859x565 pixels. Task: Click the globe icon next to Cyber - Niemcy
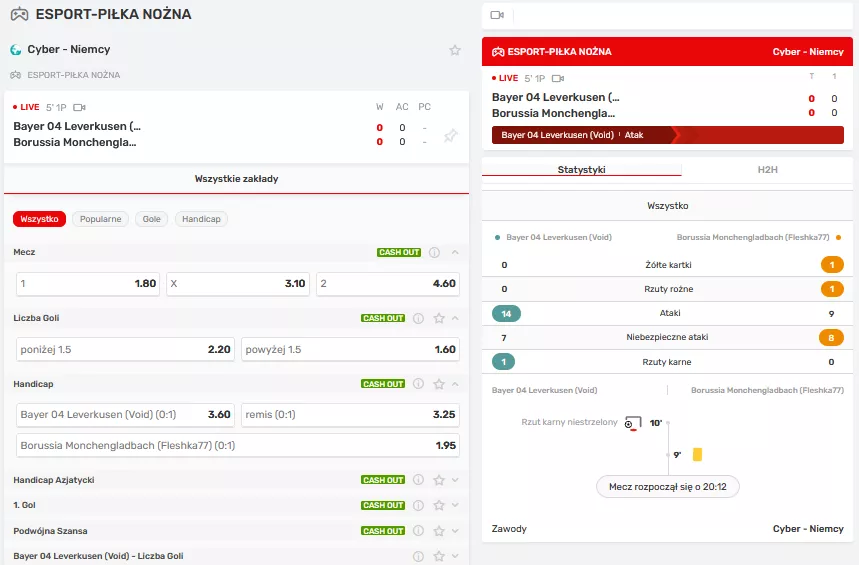point(16,50)
